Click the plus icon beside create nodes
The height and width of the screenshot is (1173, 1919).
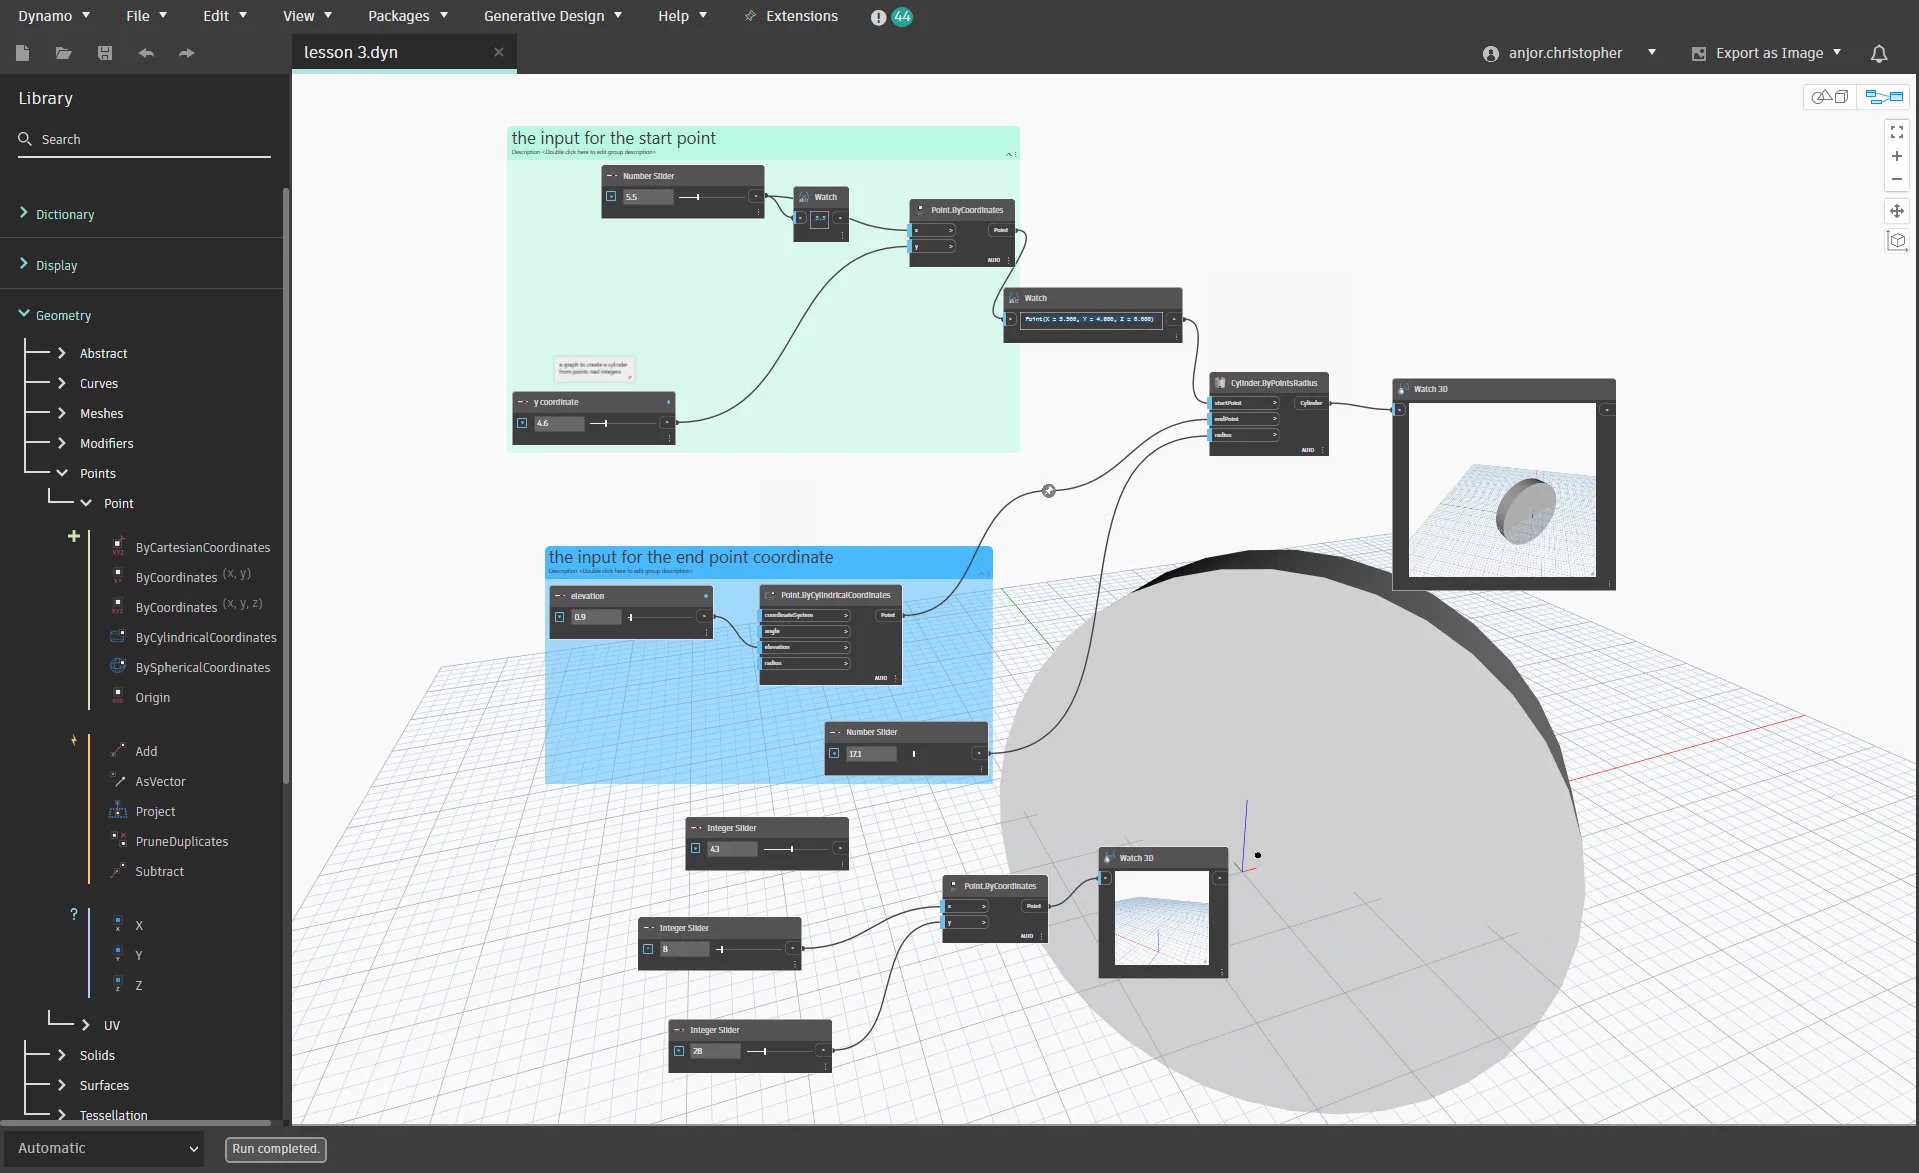[73, 536]
